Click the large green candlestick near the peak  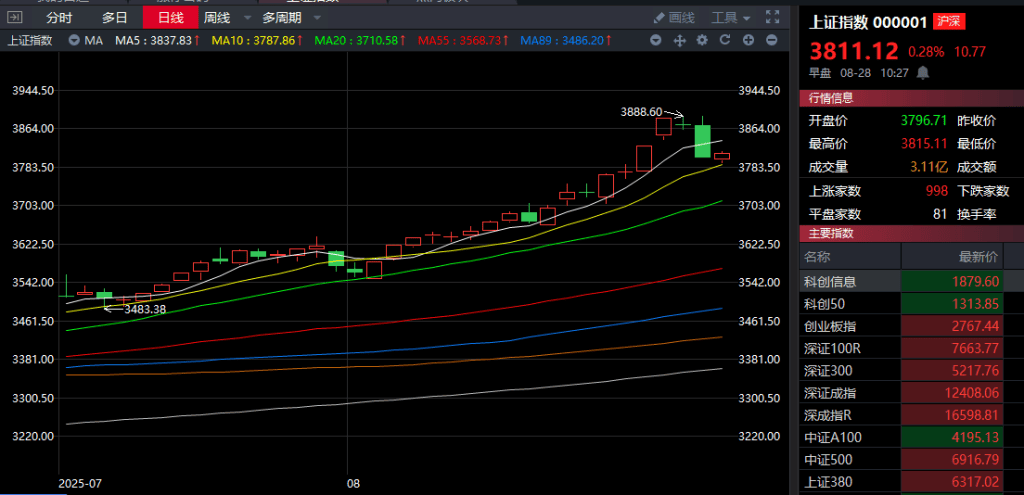pyautogui.click(x=702, y=141)
